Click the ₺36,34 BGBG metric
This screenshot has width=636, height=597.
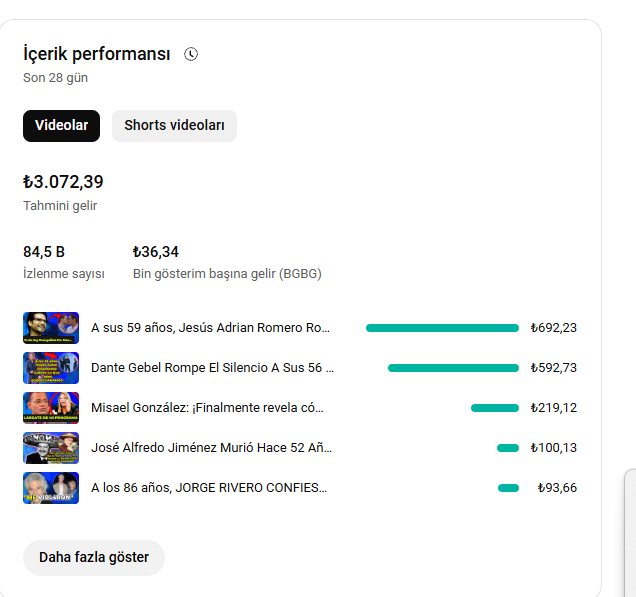pos(227,262)
